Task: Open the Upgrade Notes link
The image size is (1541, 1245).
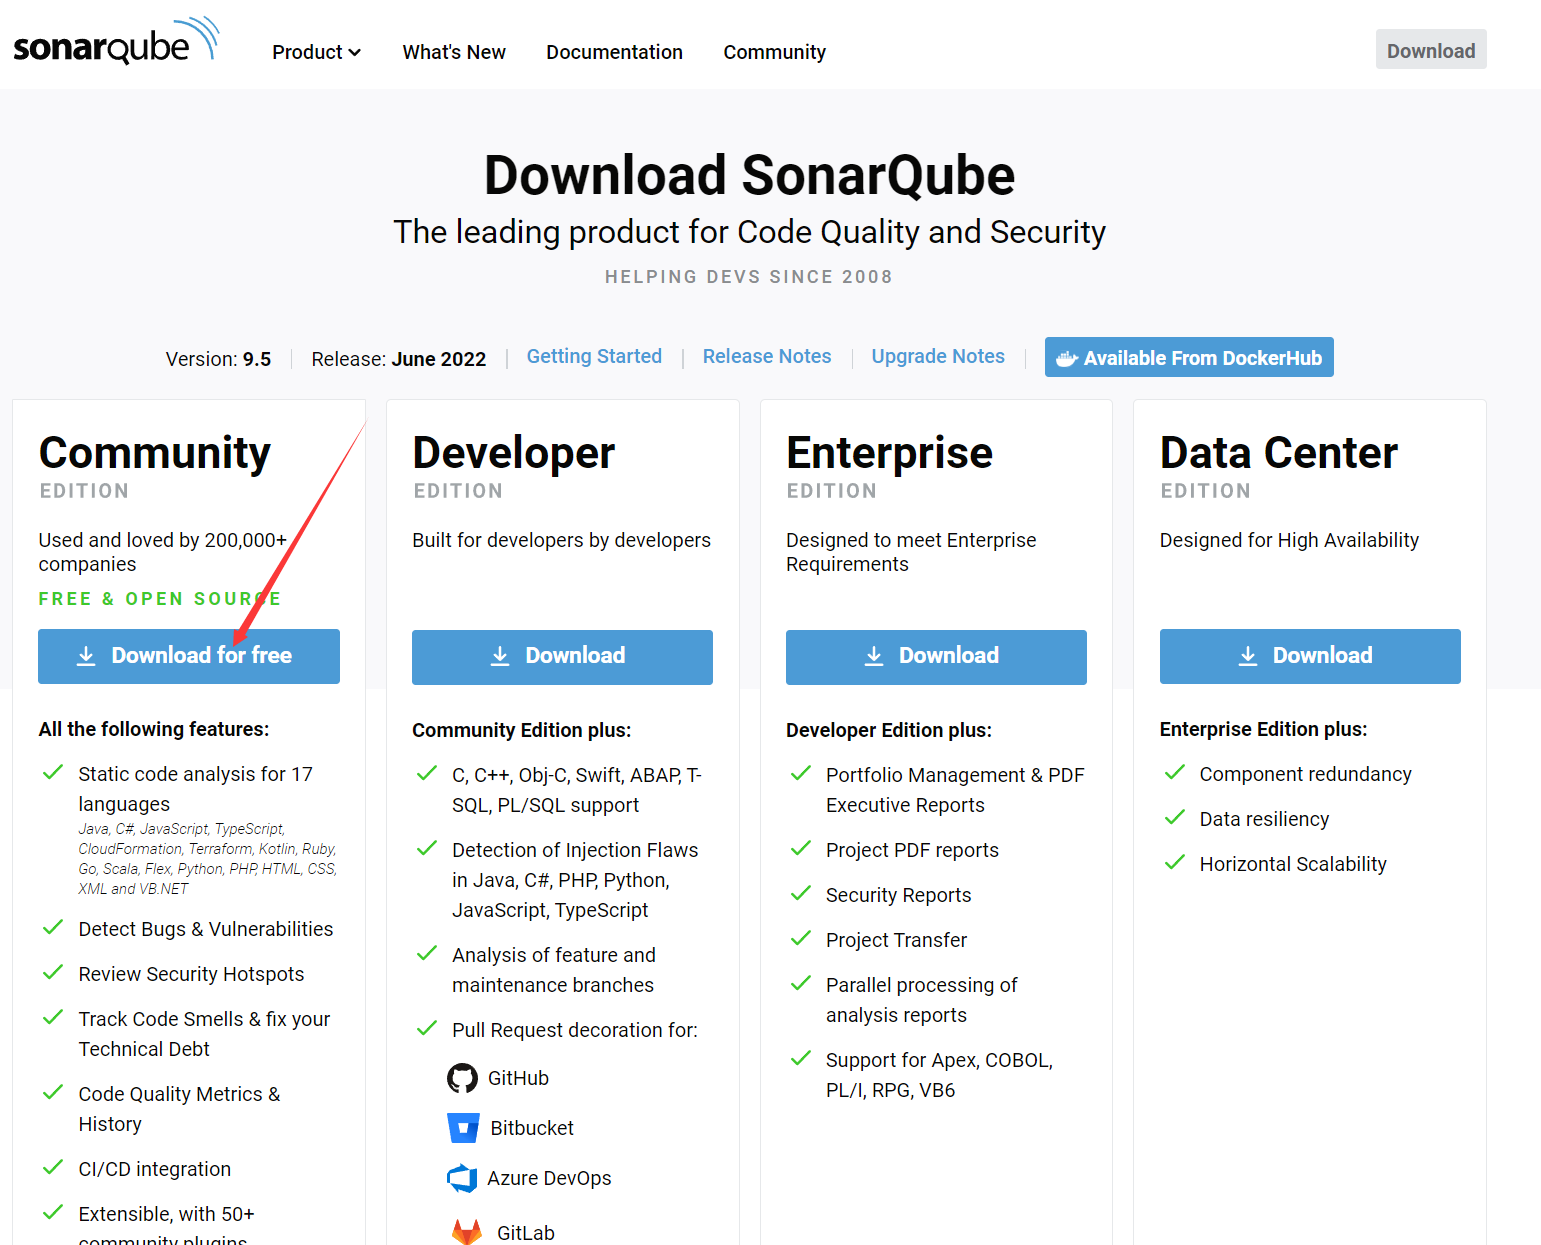Action: click(x=938, y=356)
